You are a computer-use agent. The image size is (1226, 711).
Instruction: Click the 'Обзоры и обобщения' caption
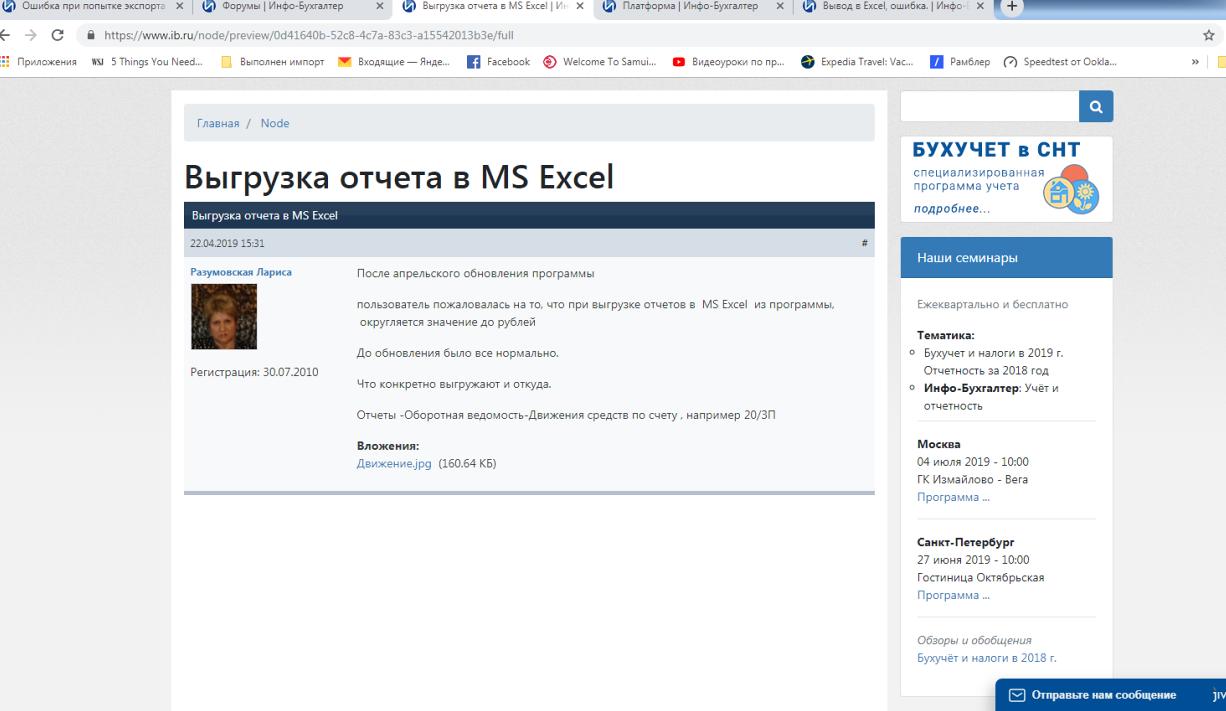tap(974, 640)
